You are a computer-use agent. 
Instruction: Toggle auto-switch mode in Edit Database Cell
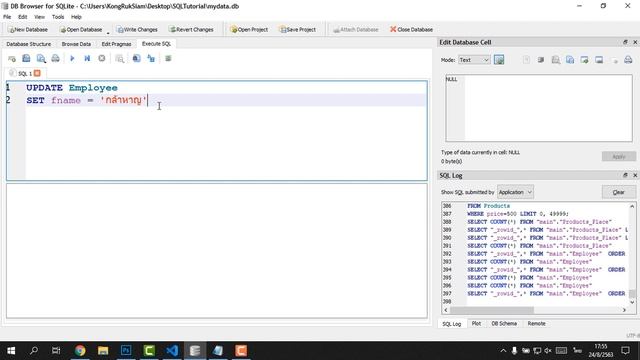click(x=499, y=60)
